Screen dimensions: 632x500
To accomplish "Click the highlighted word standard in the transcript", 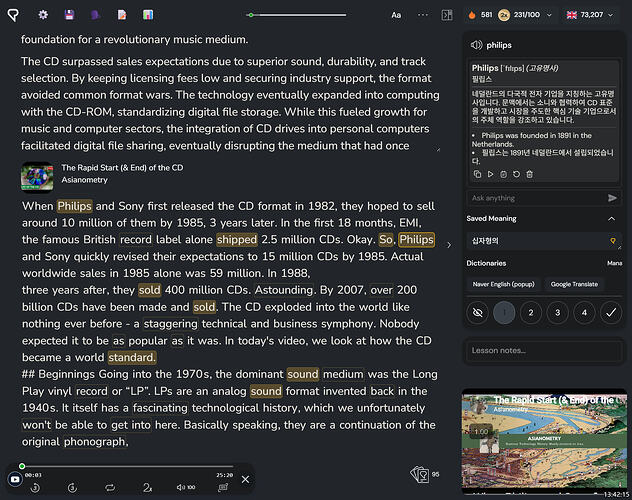I will (x=131, y=358).
